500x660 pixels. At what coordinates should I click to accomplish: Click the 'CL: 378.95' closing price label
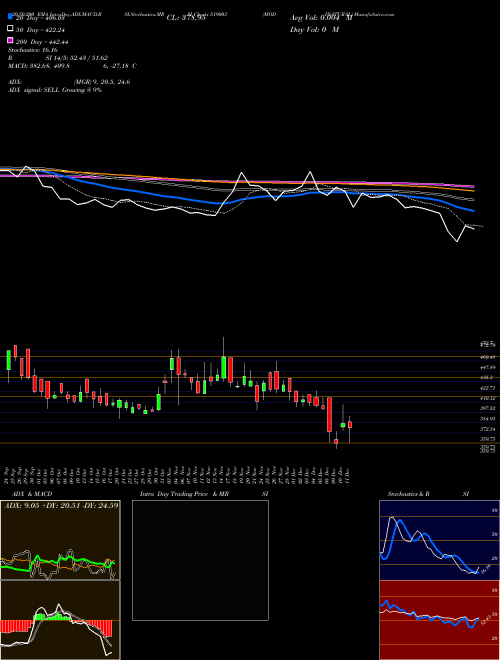coord(186,18)
